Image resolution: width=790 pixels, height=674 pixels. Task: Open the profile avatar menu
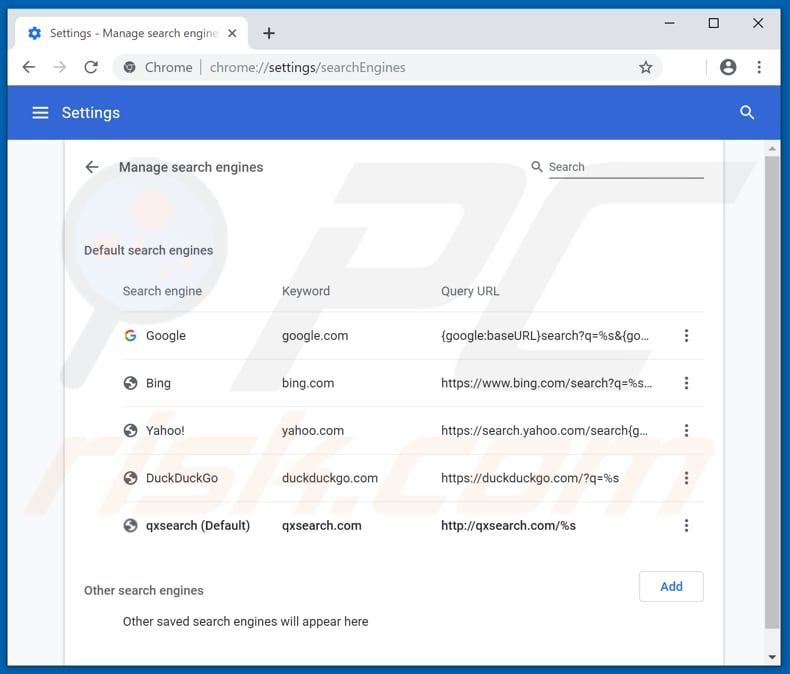(x=728, y=67)
